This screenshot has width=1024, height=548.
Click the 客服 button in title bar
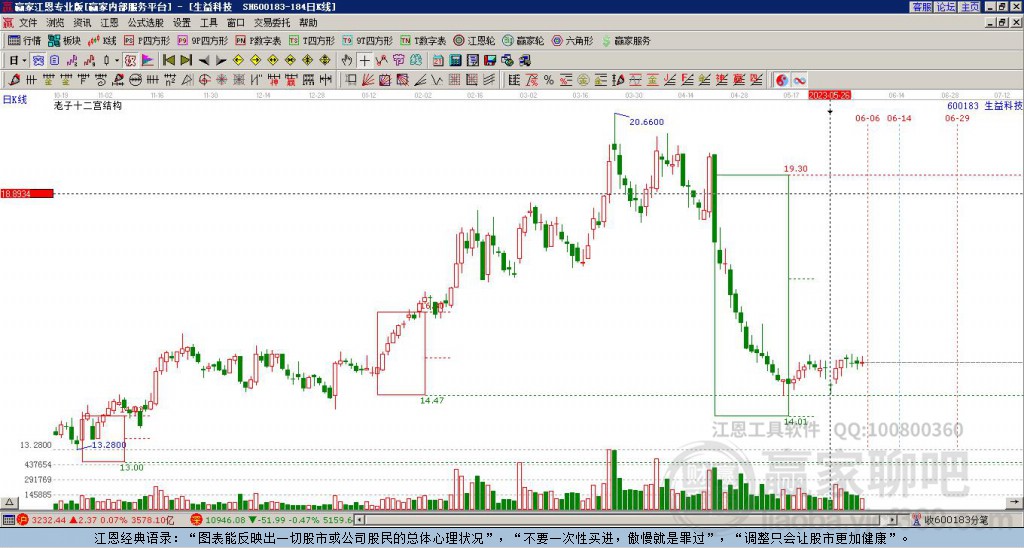point(921,7)
